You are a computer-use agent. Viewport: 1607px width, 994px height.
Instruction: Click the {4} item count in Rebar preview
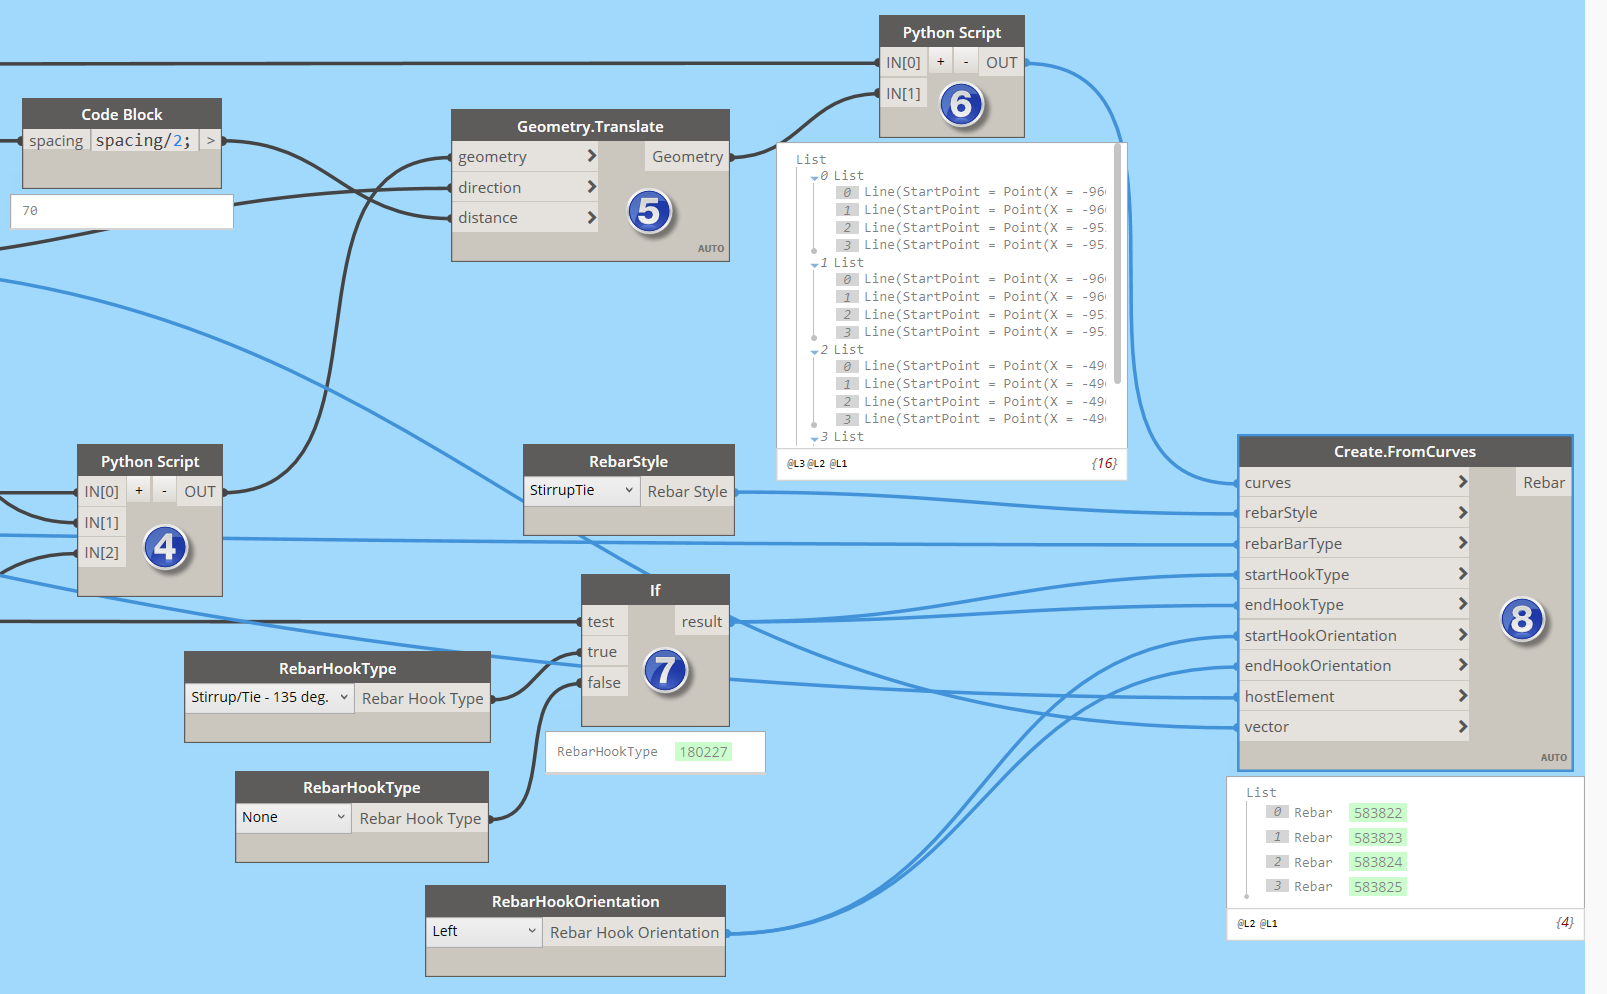1565,923
